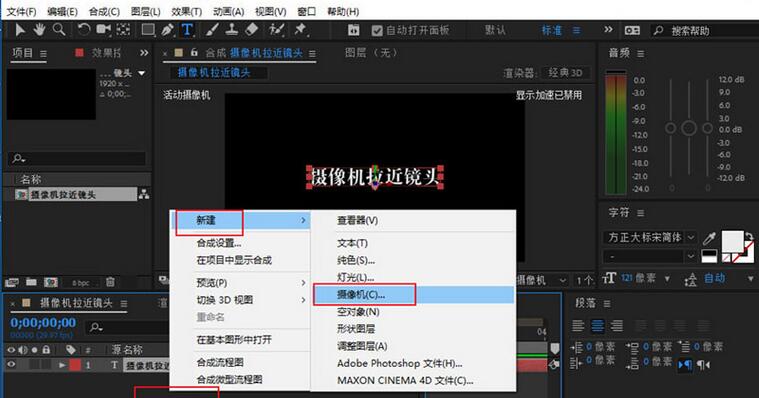759x398 pixels.
Task: Click the center text alignment icon
Action: (x=597, y=326)
